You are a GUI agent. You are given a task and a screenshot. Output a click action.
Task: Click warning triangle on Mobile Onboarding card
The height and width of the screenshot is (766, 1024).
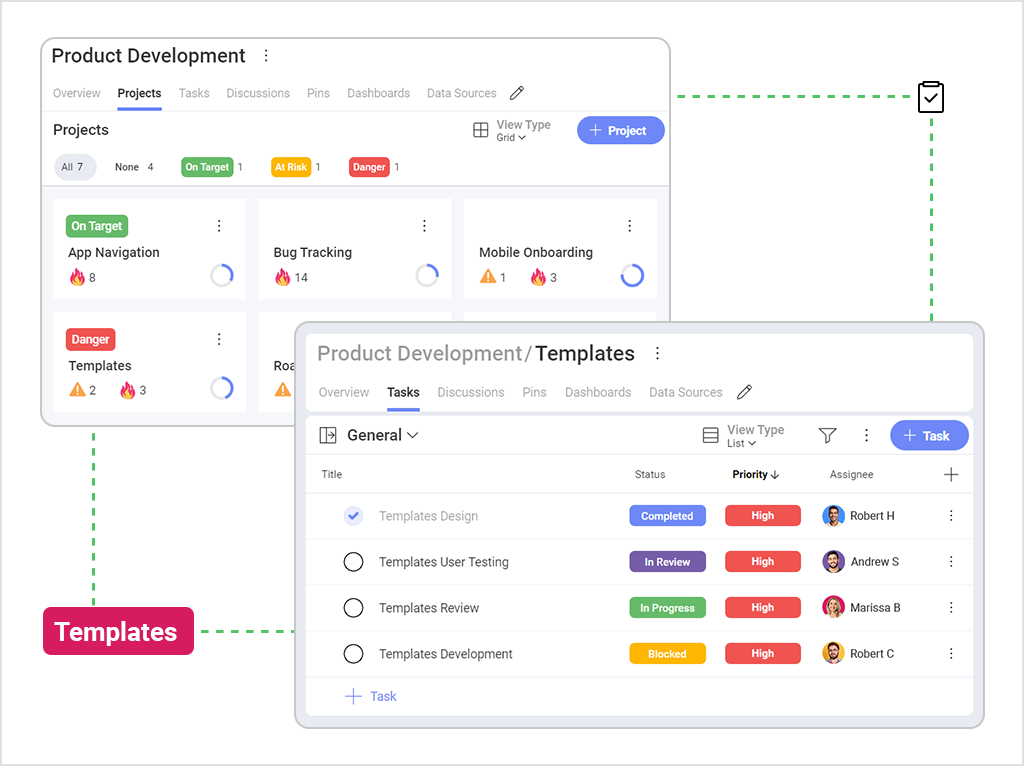pyautogui.click(x=488, y=277)
